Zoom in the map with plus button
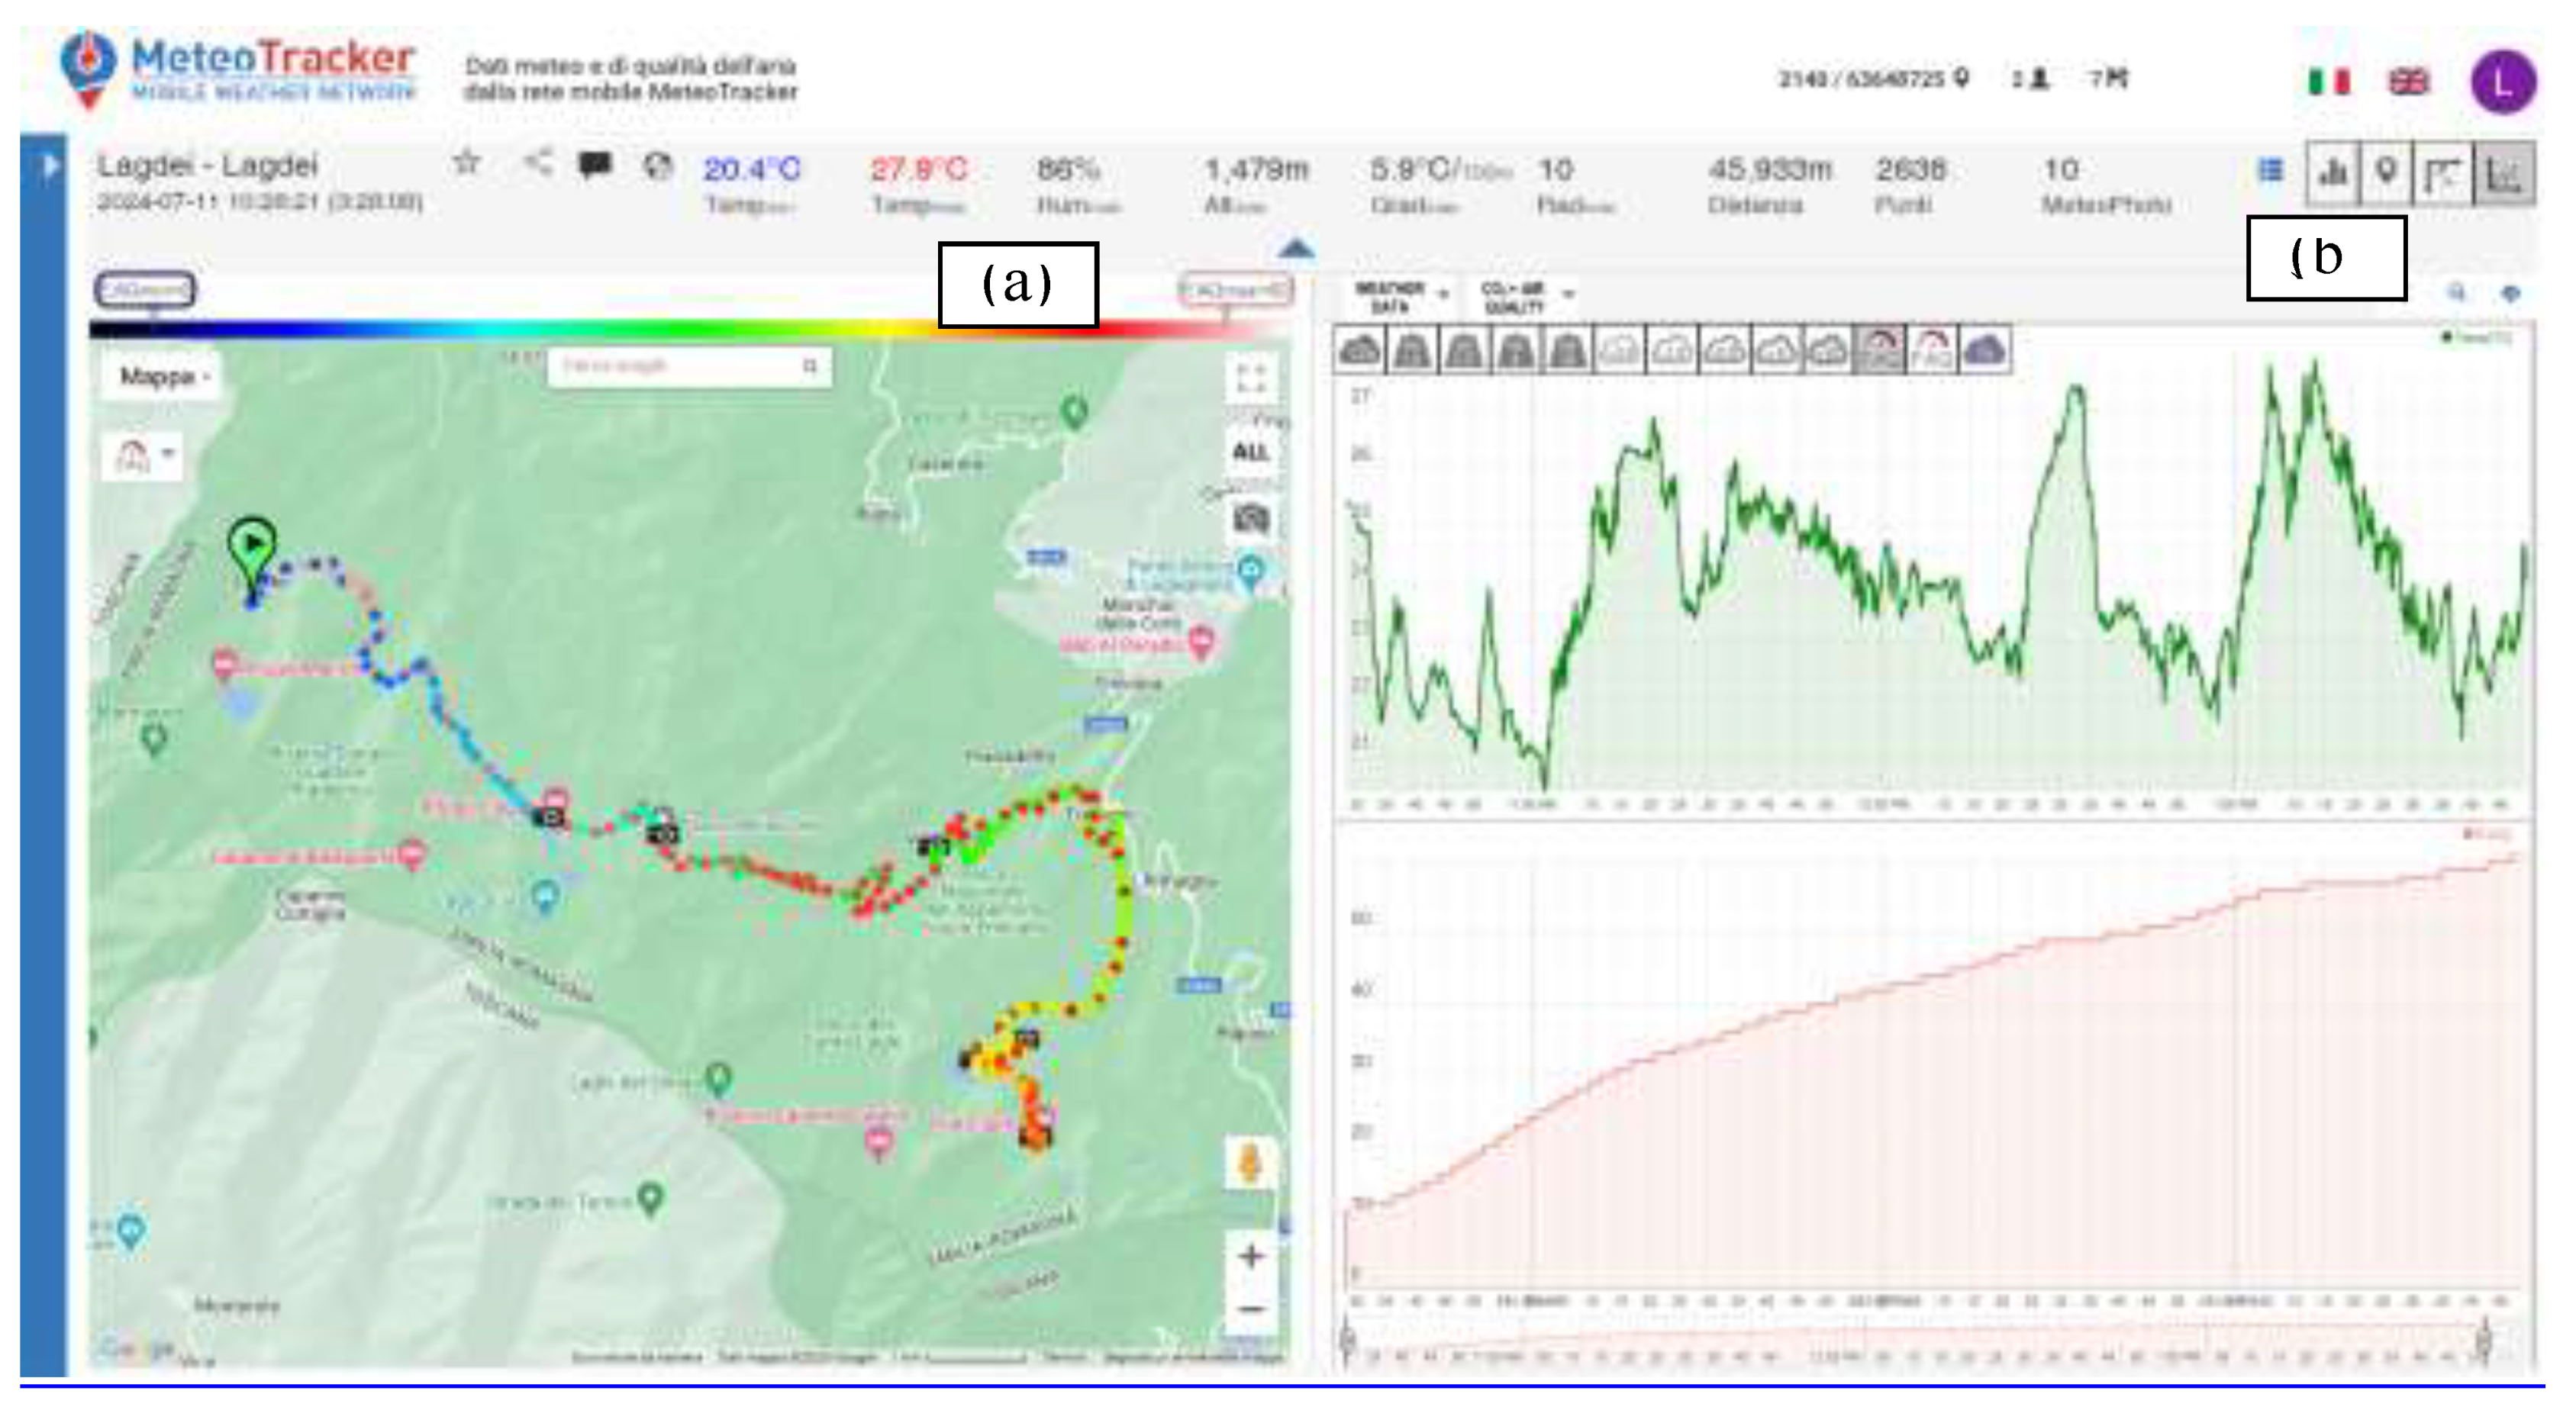 1251,1256
